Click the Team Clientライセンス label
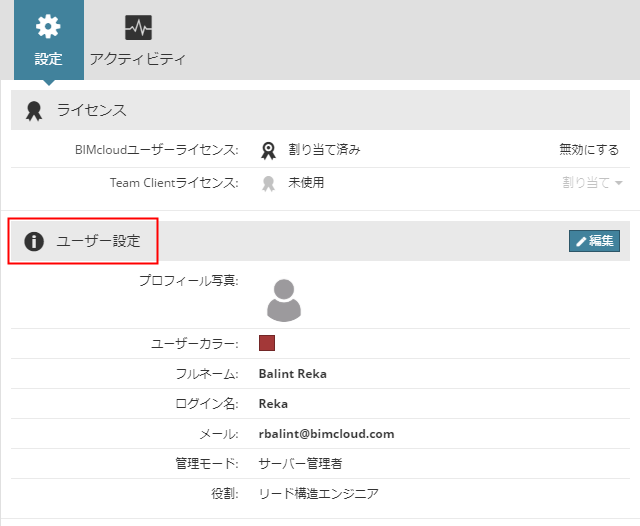The image size is (640, 526). tap(174, 182)
